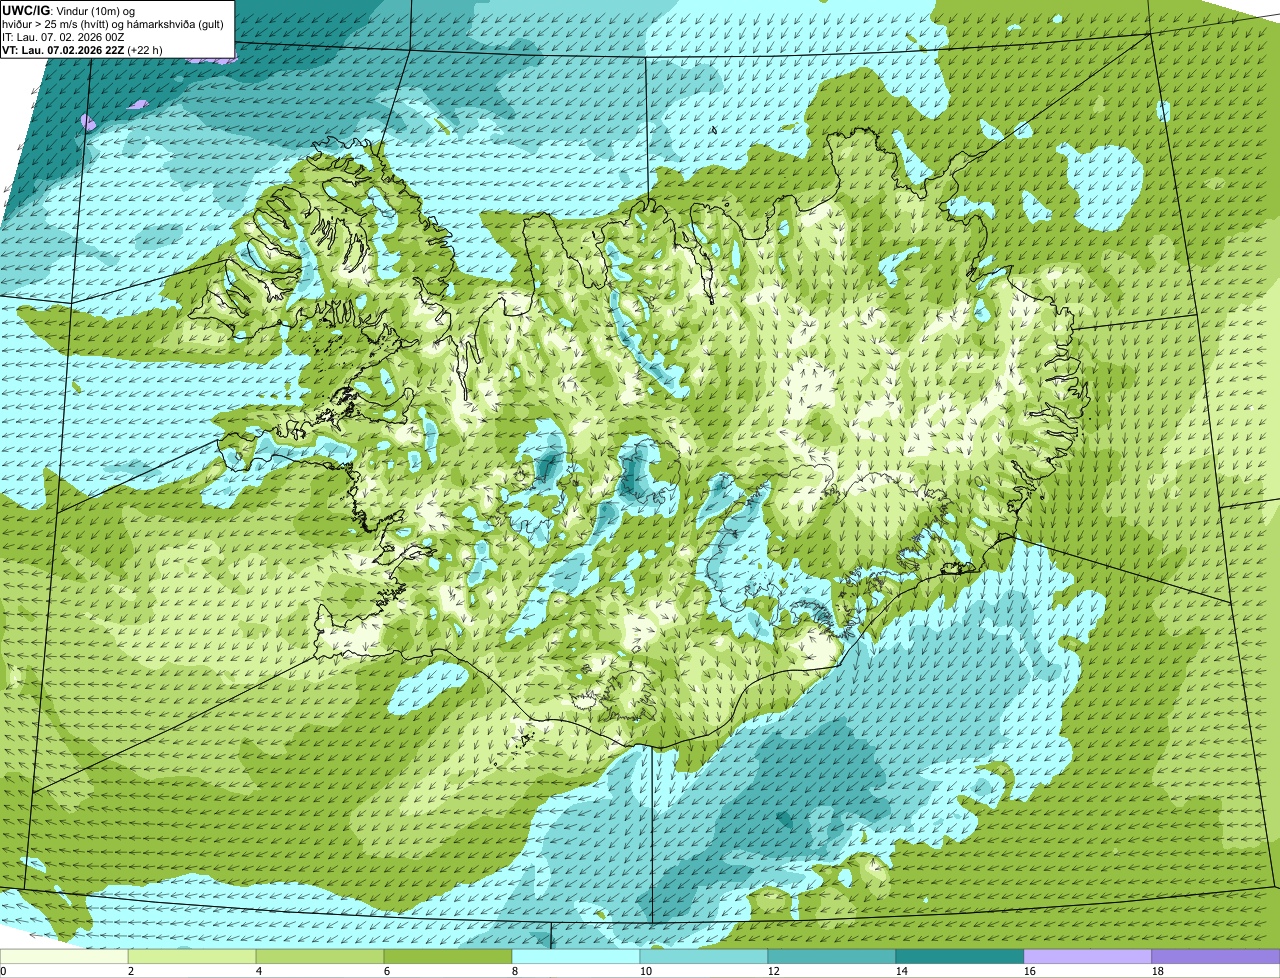The height and width of the screenshot is (978, 1280).
Task: Click the scale label '2'
Action: [x=130, y=971]
